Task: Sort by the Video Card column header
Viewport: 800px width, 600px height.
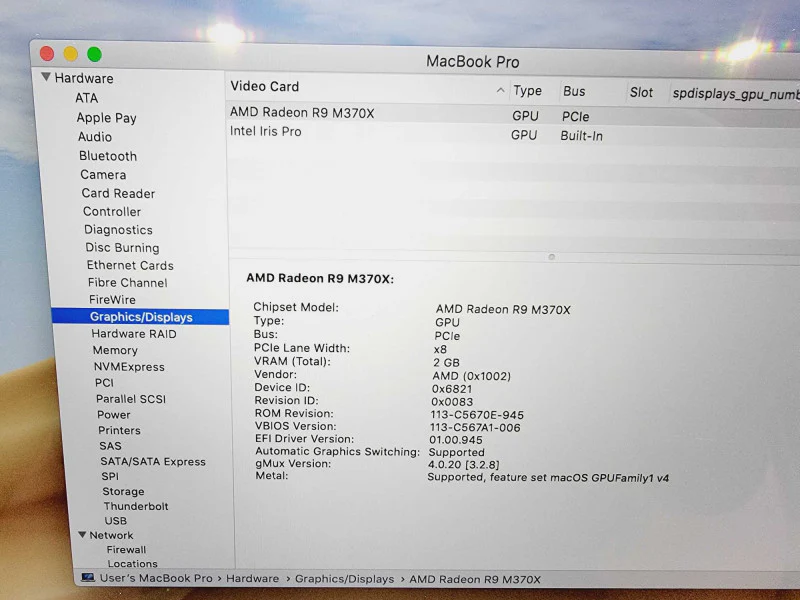Action: [264, 86]
